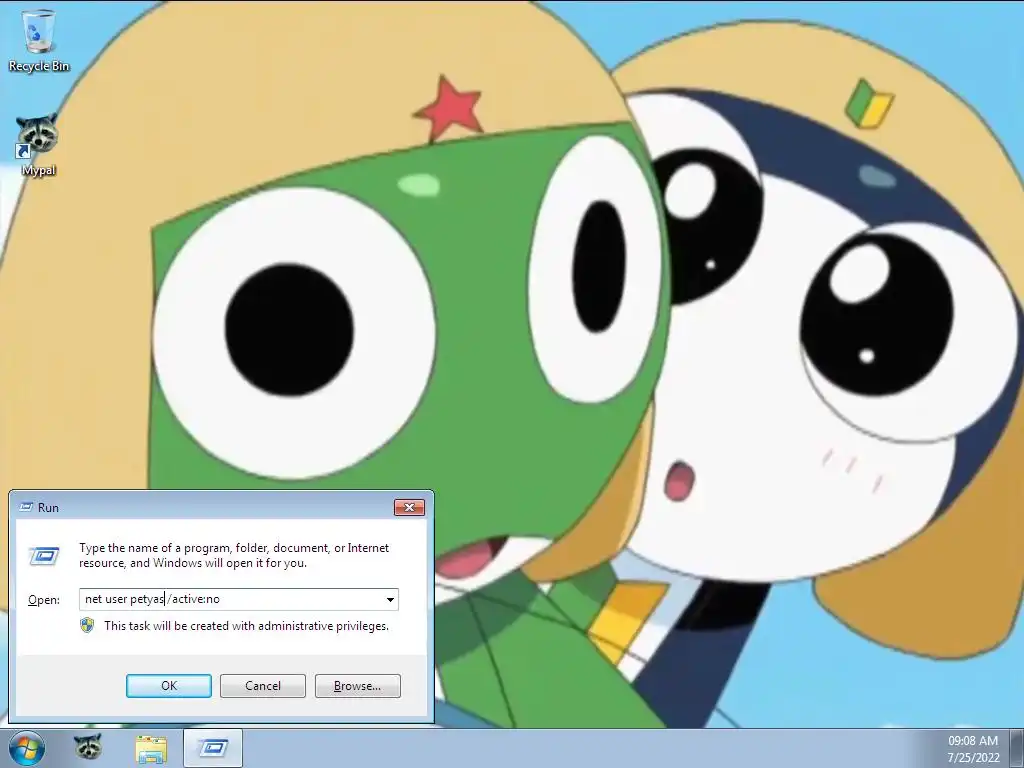1024x768 pixels.
Task: Click the Show desktop strip
Action: click(1017, 748)
